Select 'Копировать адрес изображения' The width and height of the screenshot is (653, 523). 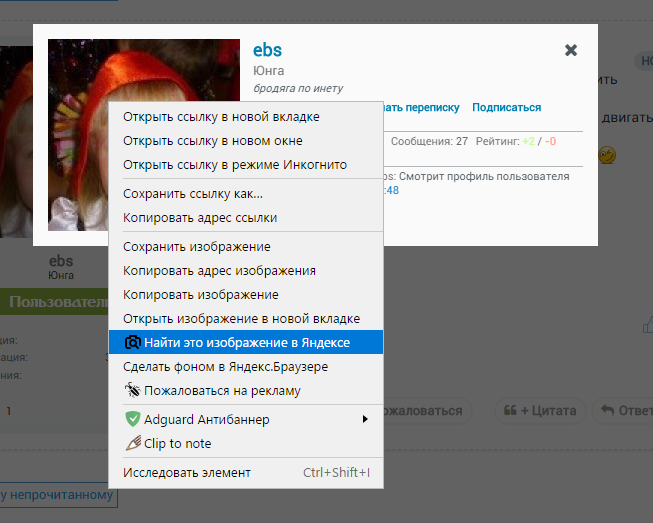[246, 271]
